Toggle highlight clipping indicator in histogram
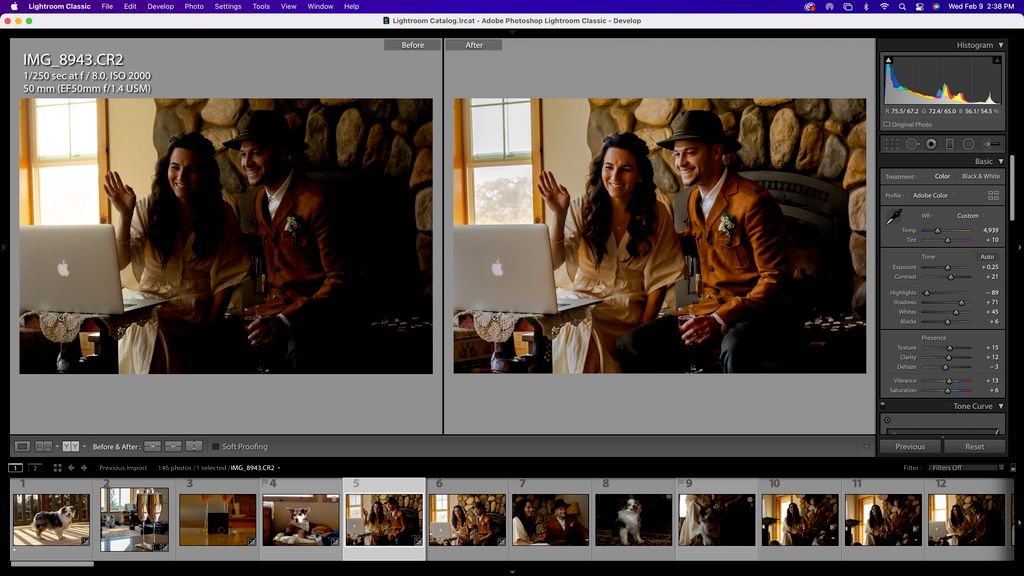 pos(997,60)
